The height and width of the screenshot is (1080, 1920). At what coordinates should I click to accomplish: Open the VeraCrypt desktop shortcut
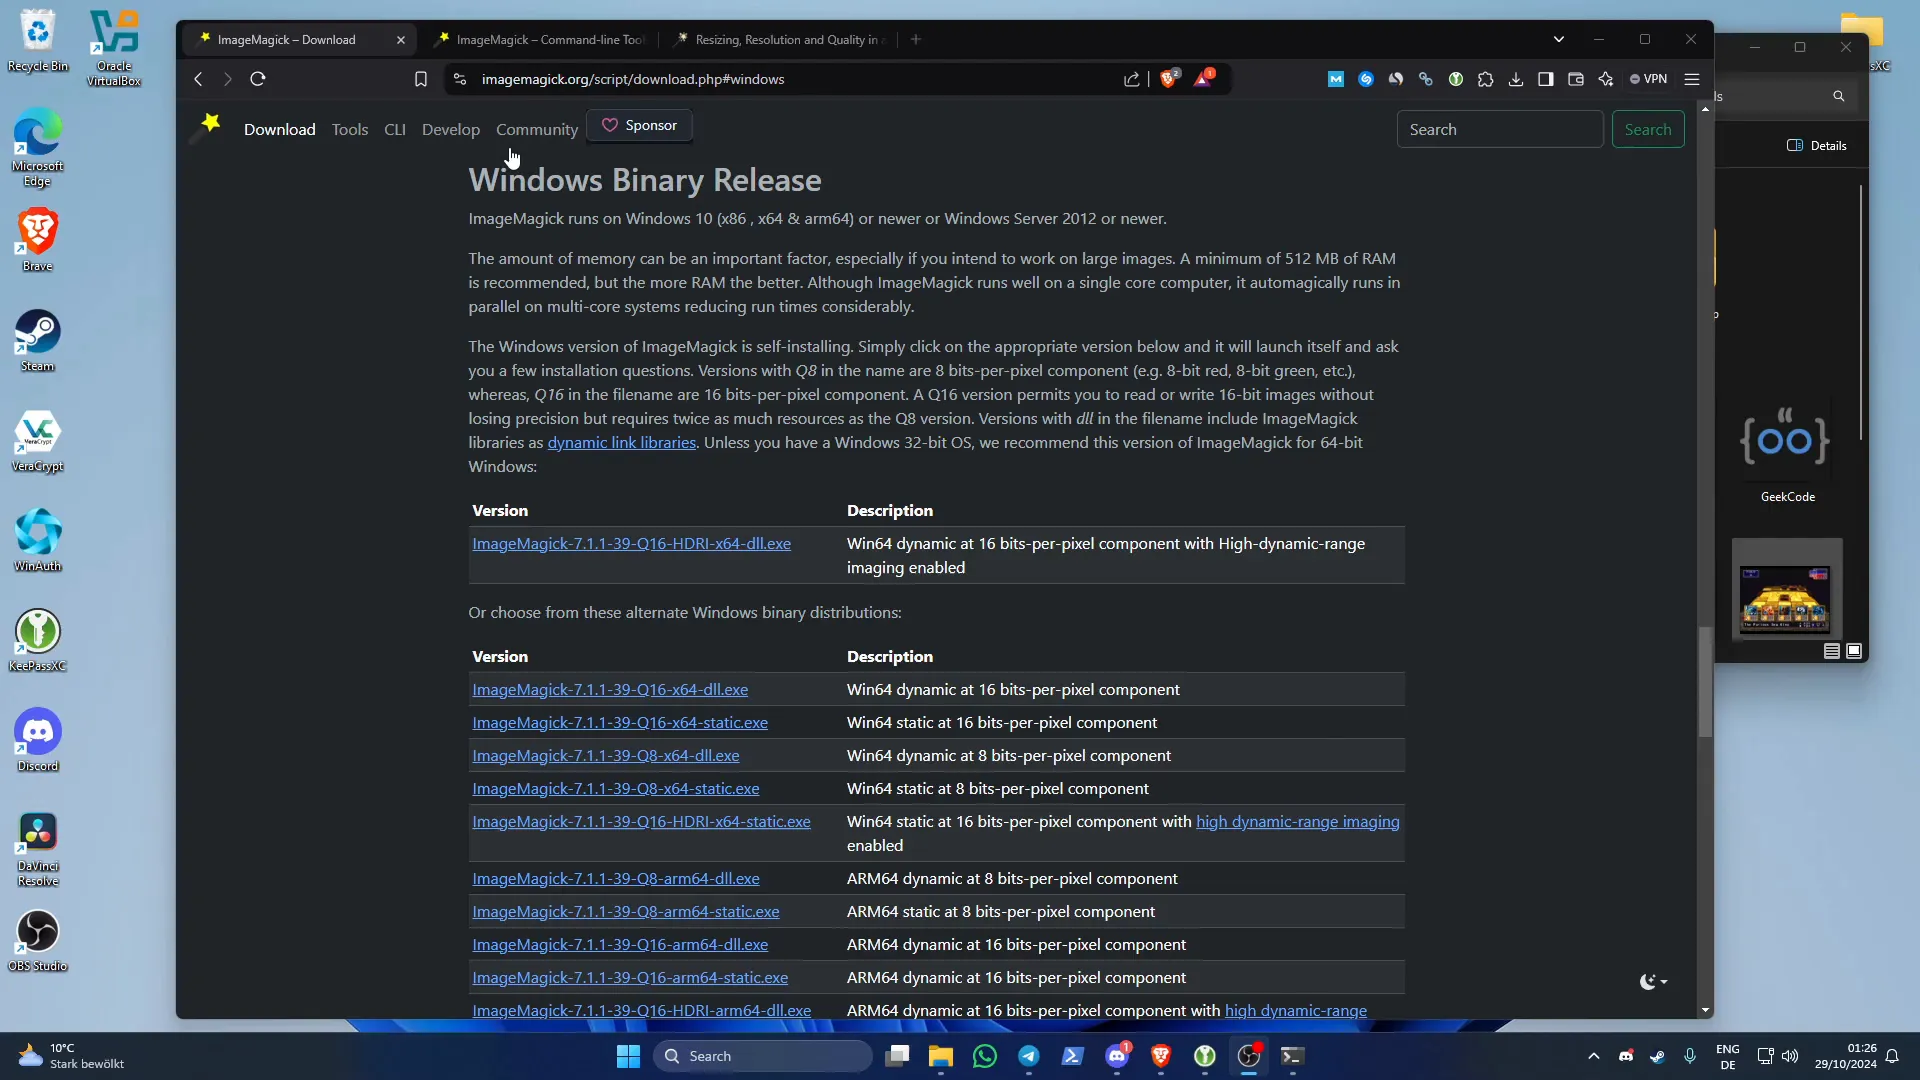tap(38, 441)
